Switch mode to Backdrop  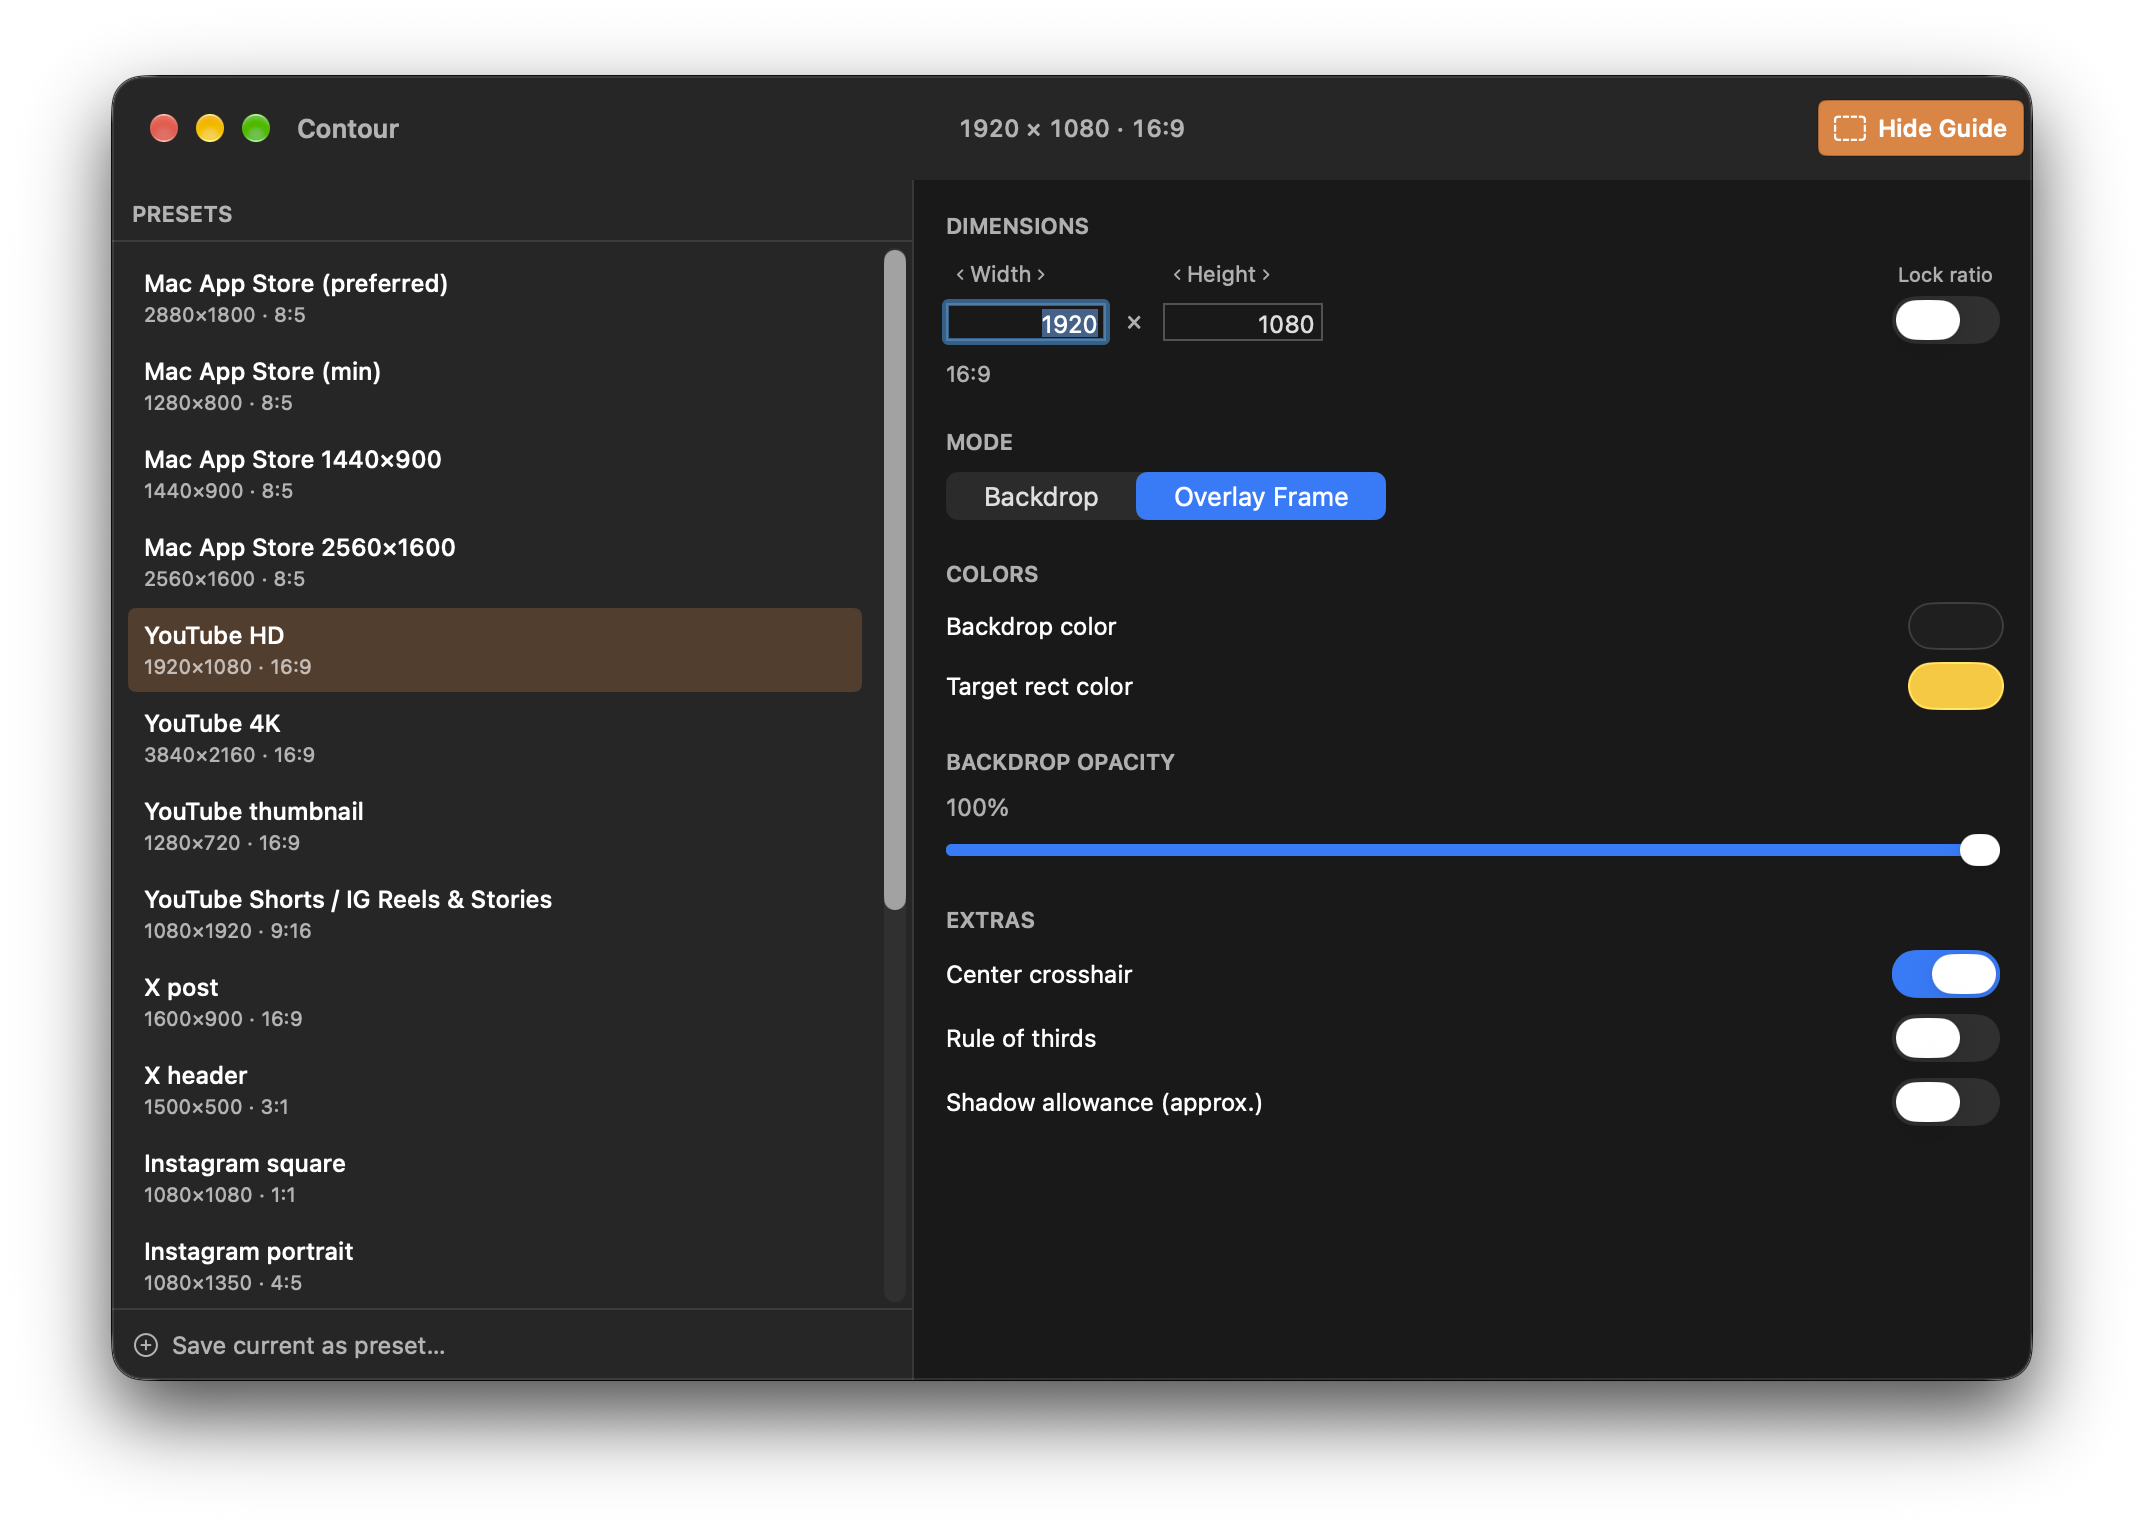[1041, 496]
